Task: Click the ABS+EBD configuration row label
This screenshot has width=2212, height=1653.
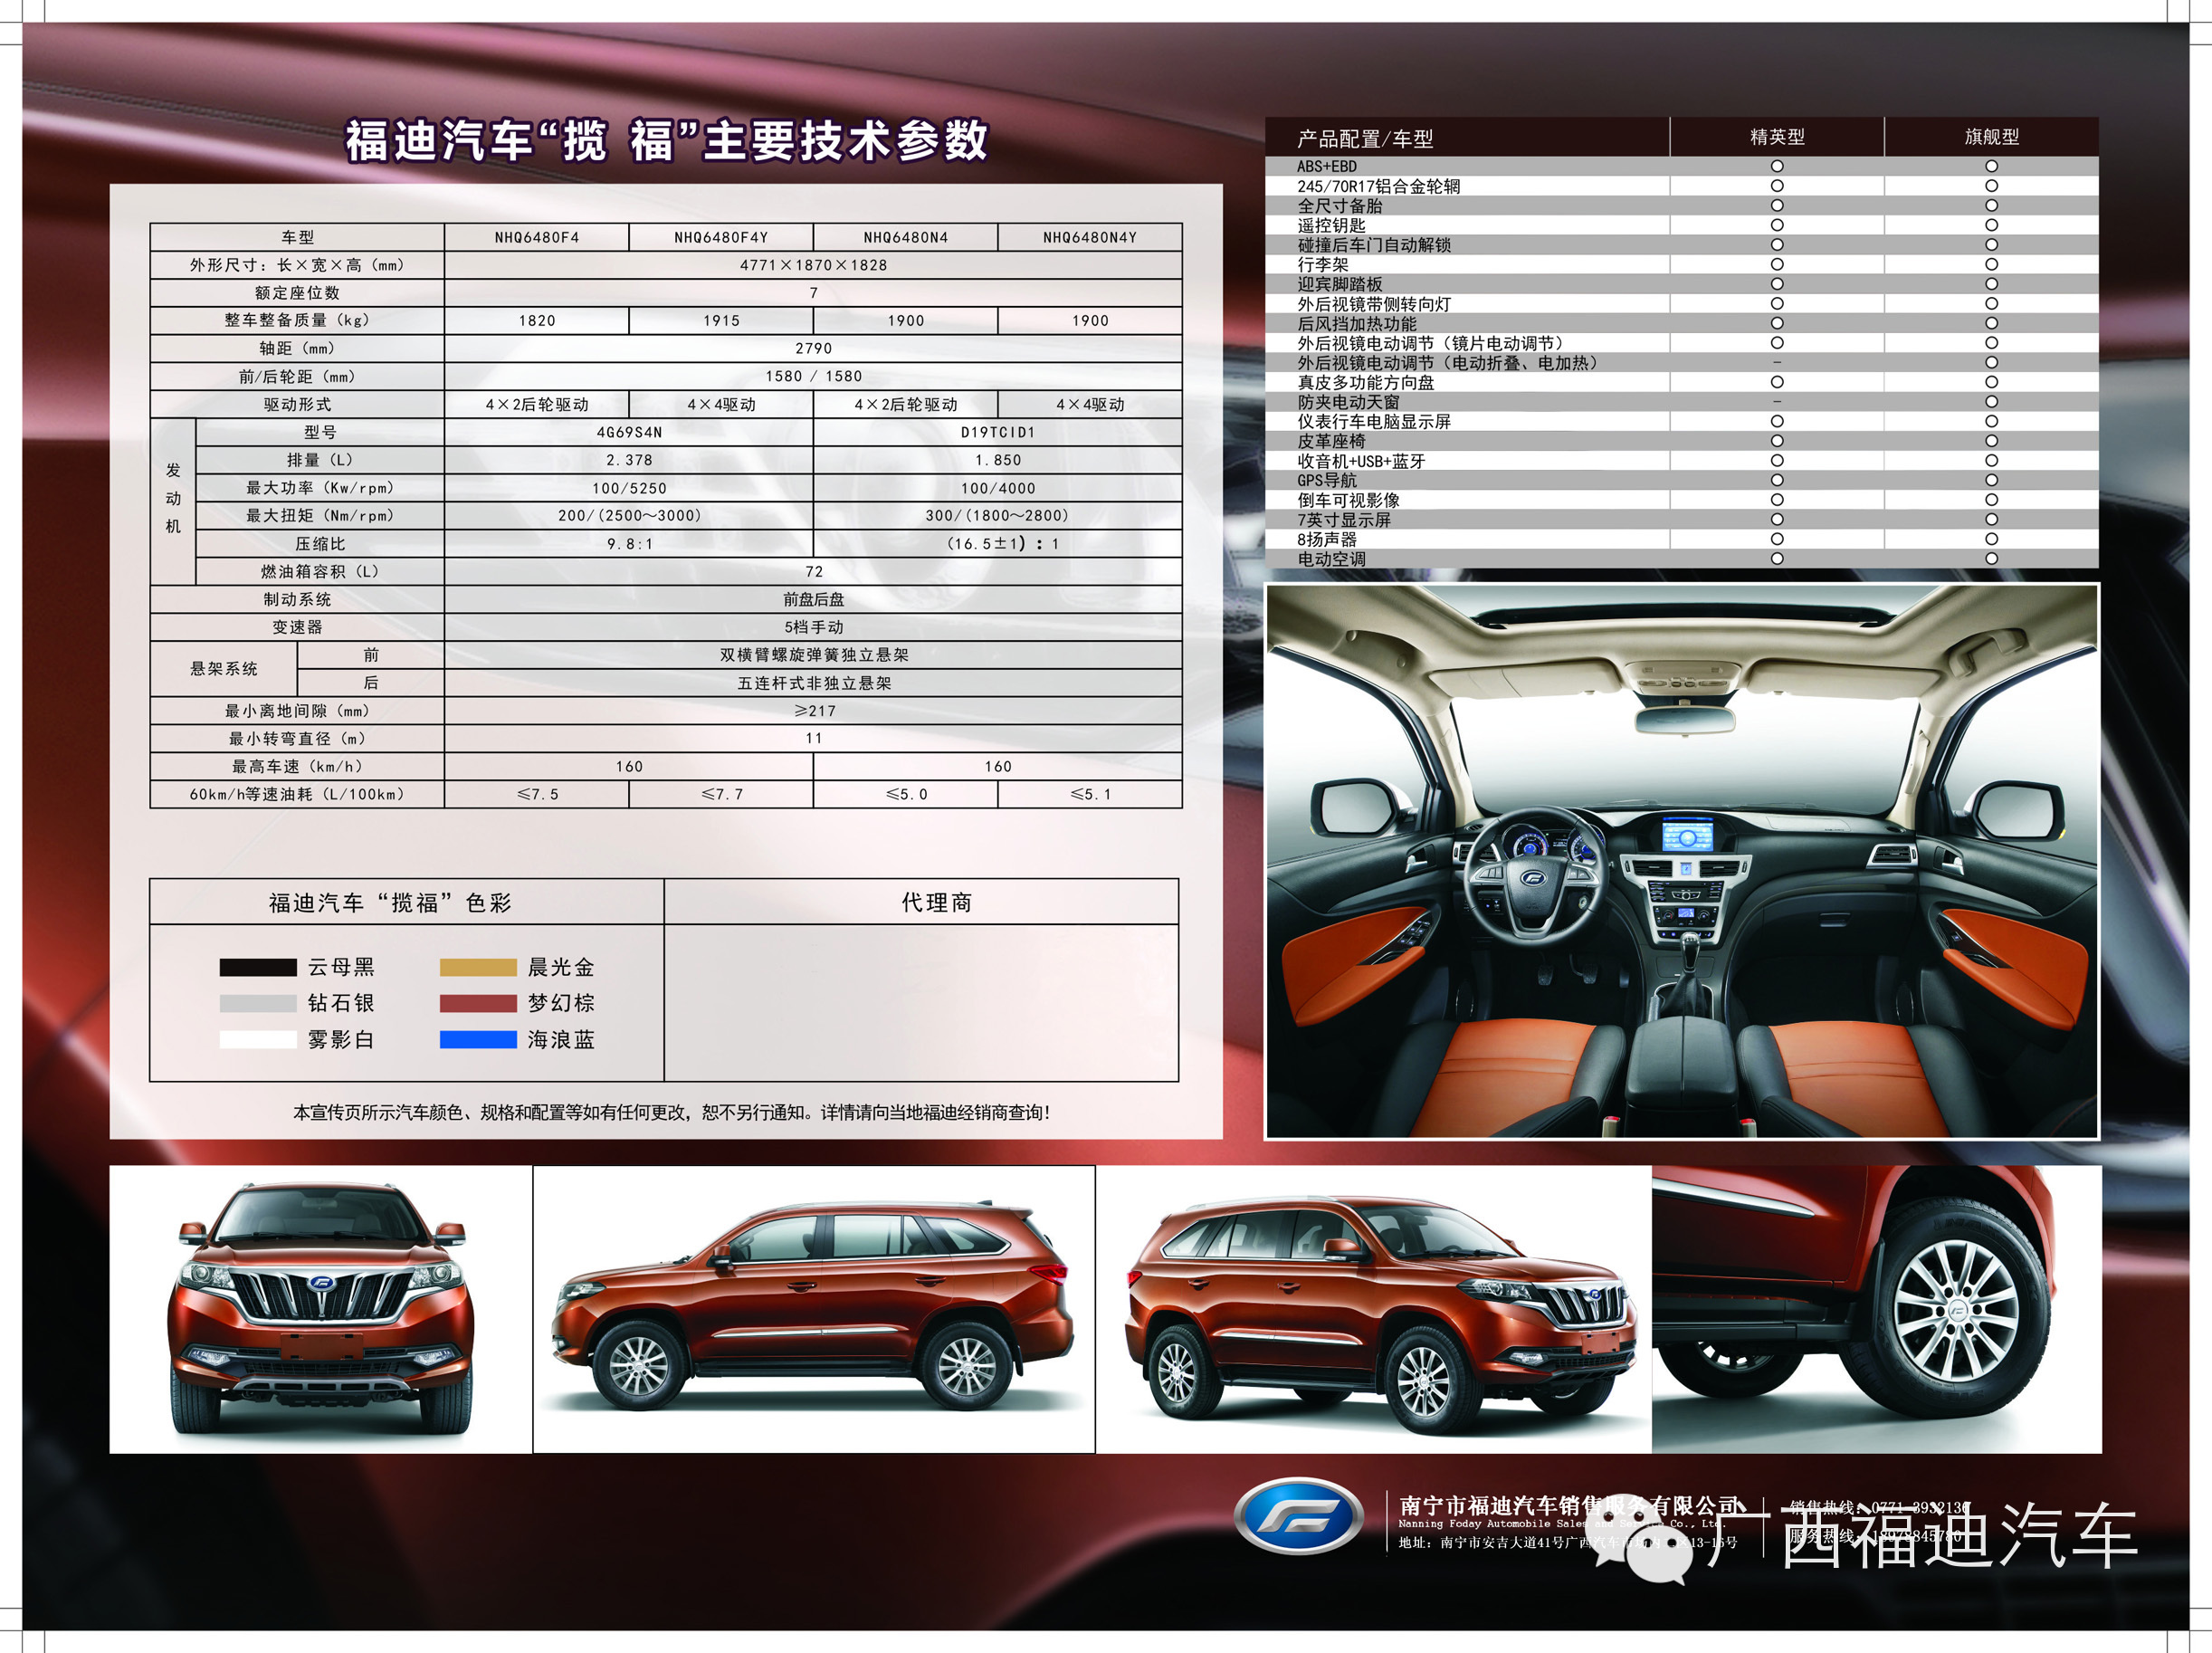Action: coord(1327,166)
